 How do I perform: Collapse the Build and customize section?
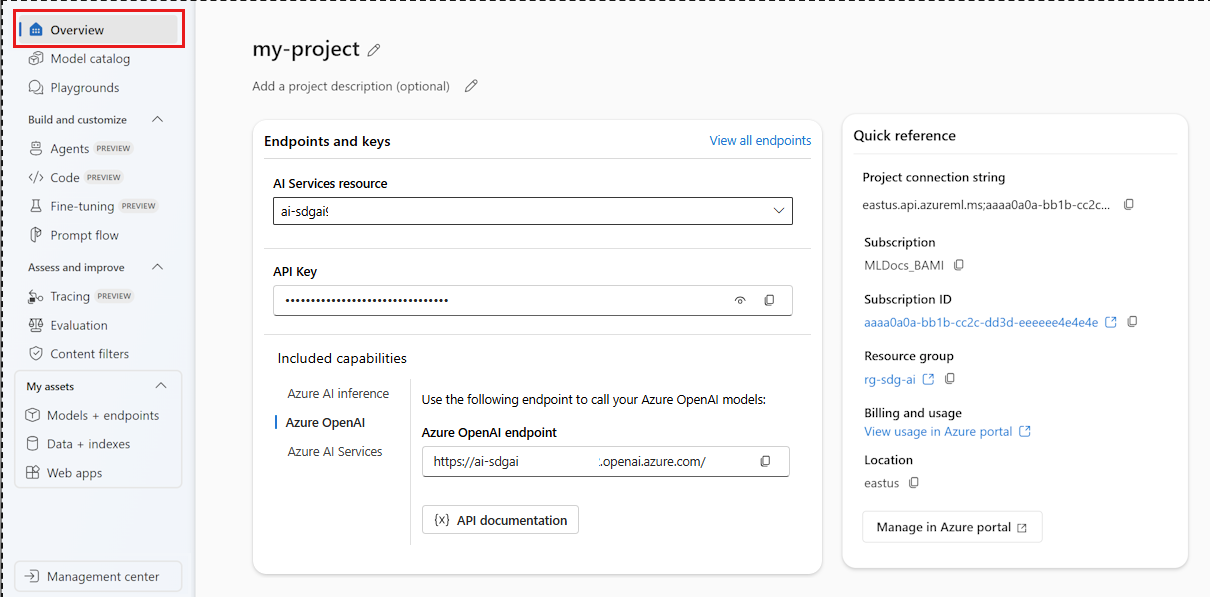157,120
